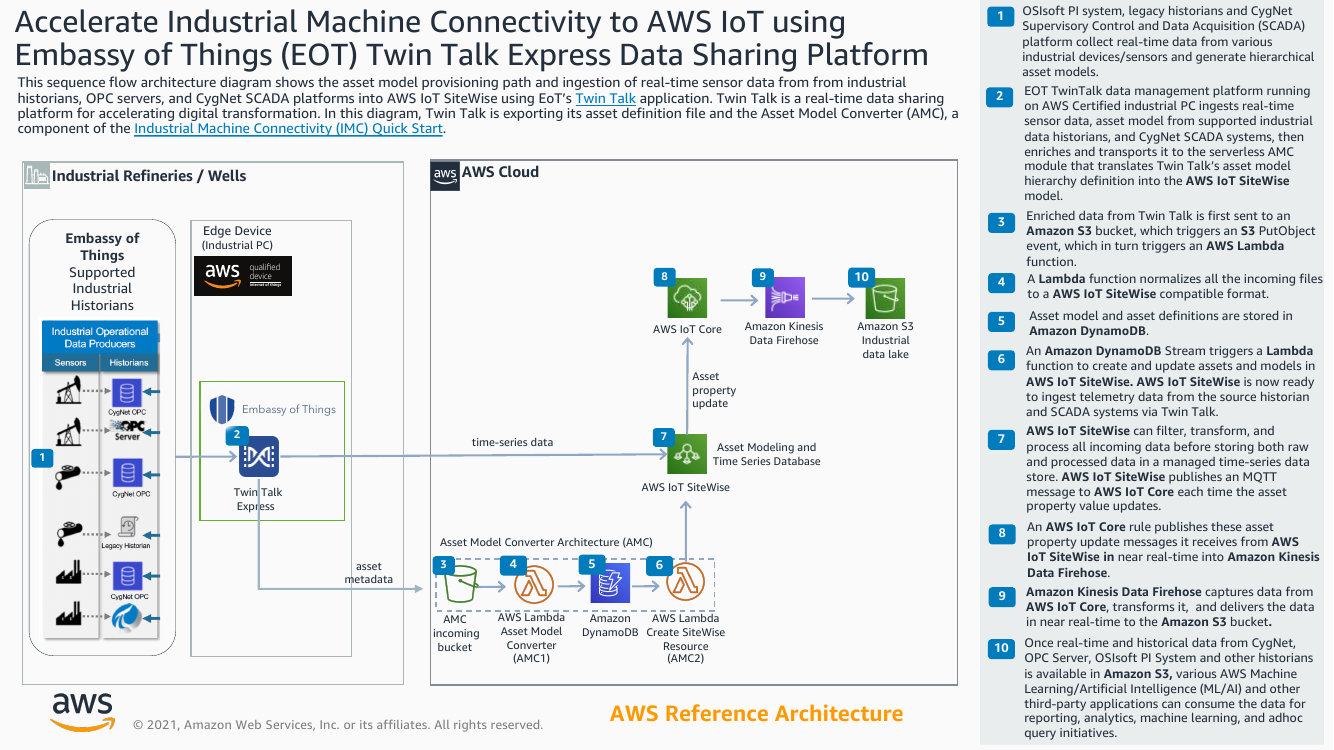The height and width of the screenshot is (750, 1334).
Task: Click the AWS logo in the footer
Action: (x=82, y=711)
